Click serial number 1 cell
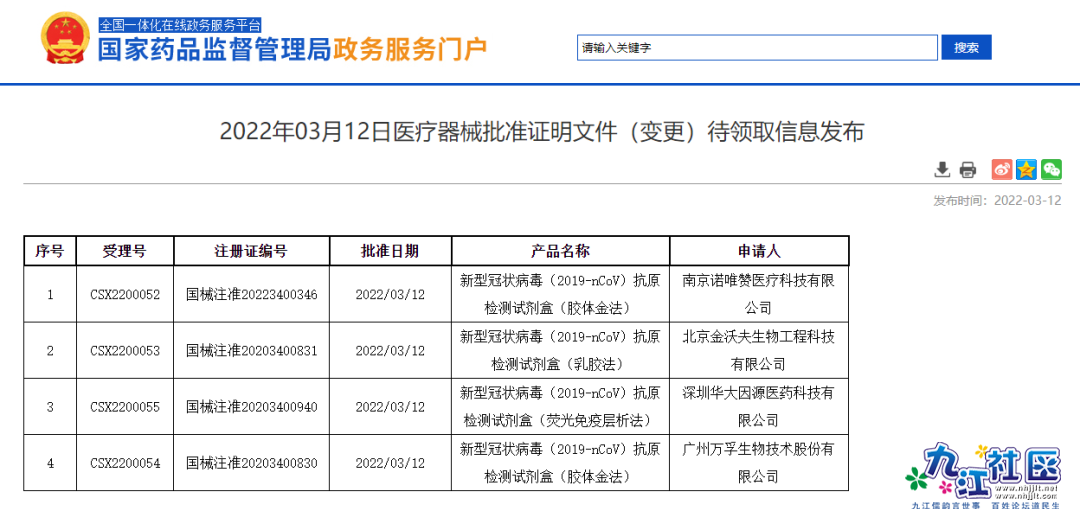Image resolution: width=1080 pixels, height=511 pixels. tap(50, 294)
